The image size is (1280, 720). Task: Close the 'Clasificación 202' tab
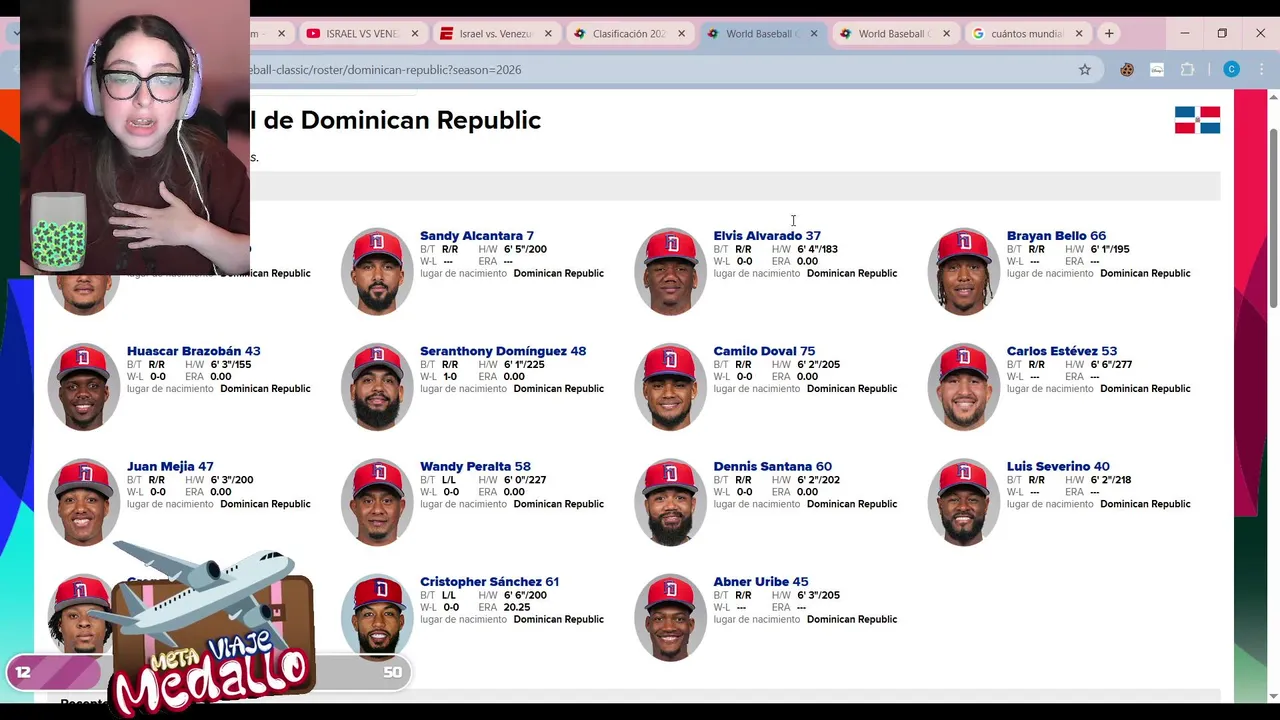click(x=682, y=34)
